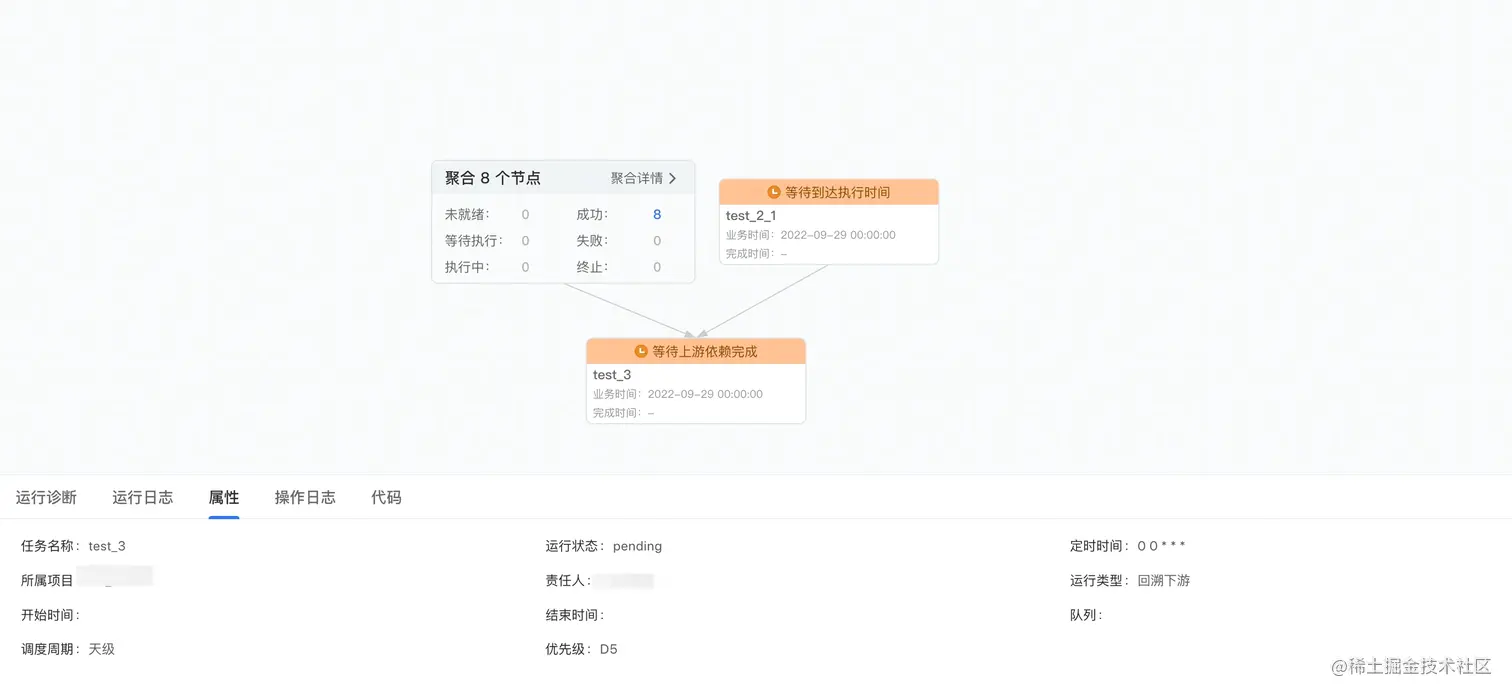Click the 失败 count value
Screen dimensions: 1512x697
pyautogui.click(x=657, y=241)
